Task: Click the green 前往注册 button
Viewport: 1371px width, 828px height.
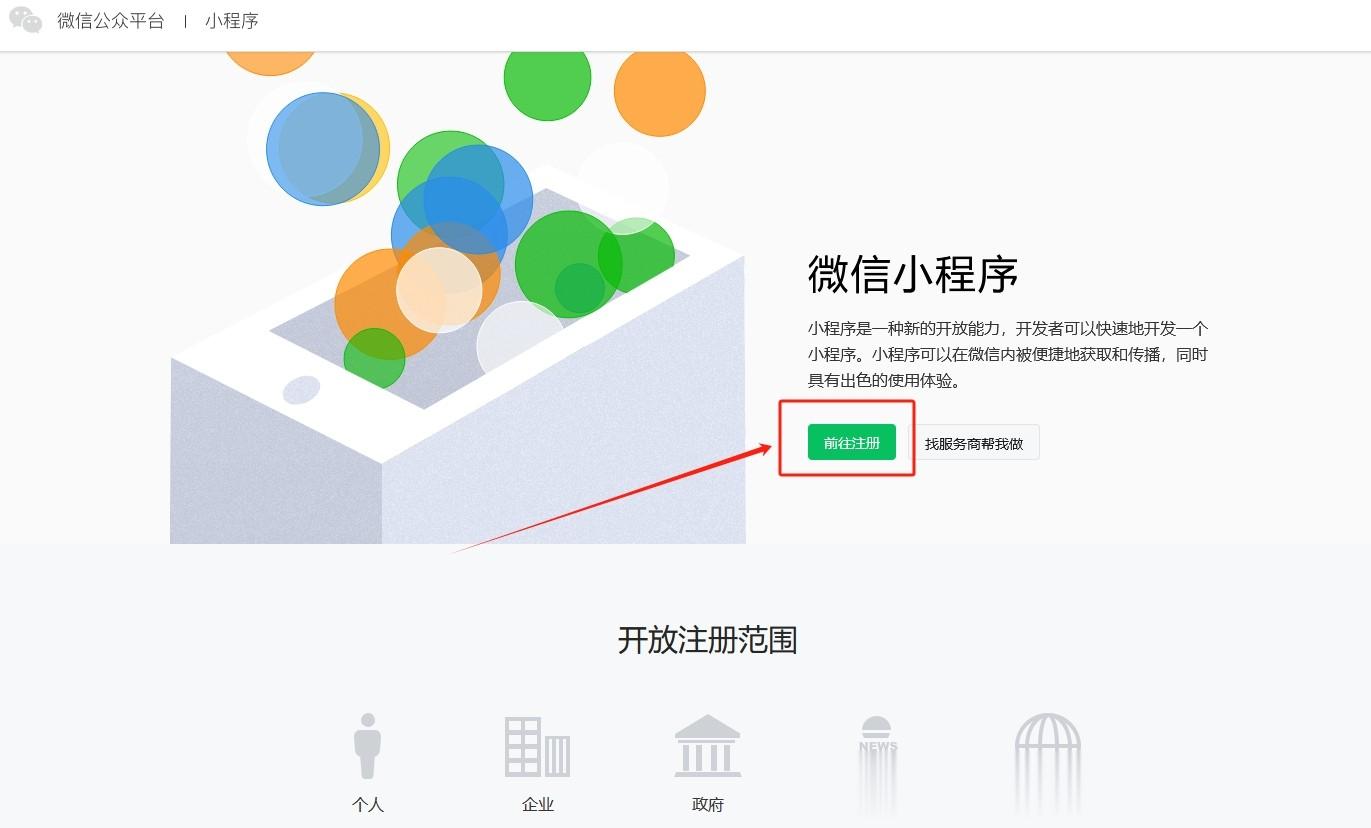Action: point(852,442)
